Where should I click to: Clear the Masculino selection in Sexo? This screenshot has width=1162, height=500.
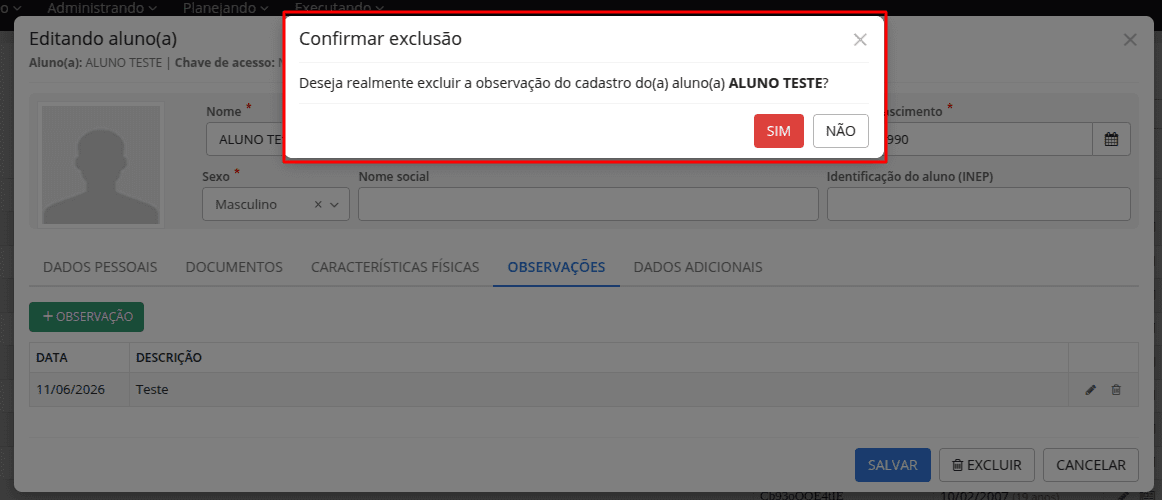point(318,204)
